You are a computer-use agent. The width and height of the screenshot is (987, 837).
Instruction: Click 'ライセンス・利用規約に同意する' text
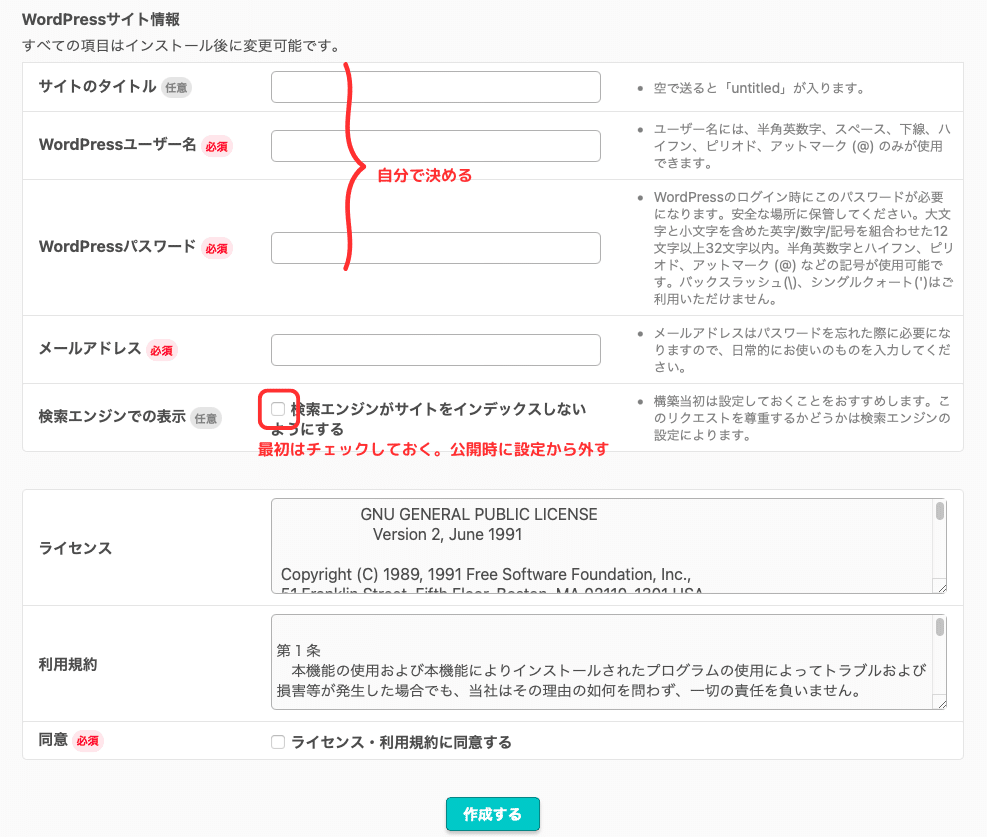[401, 743]
